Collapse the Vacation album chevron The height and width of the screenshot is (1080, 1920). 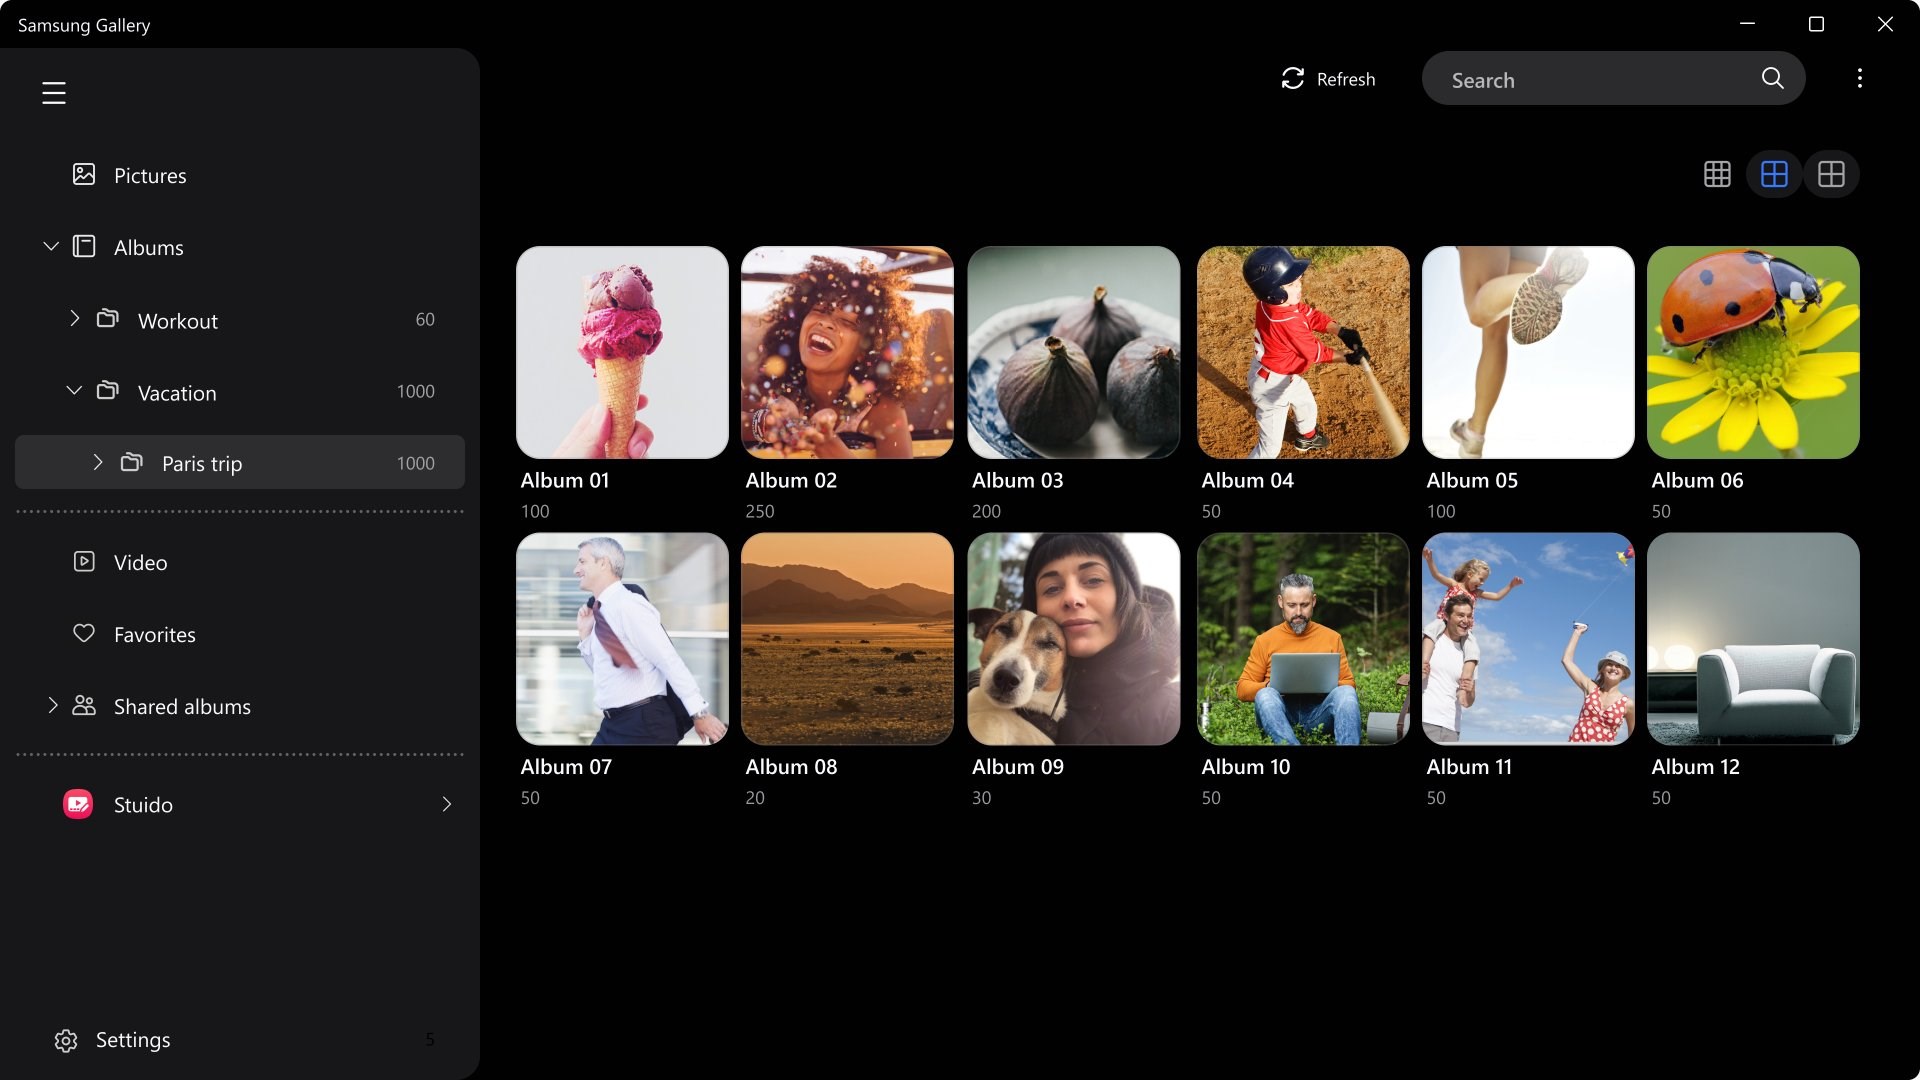74,390
